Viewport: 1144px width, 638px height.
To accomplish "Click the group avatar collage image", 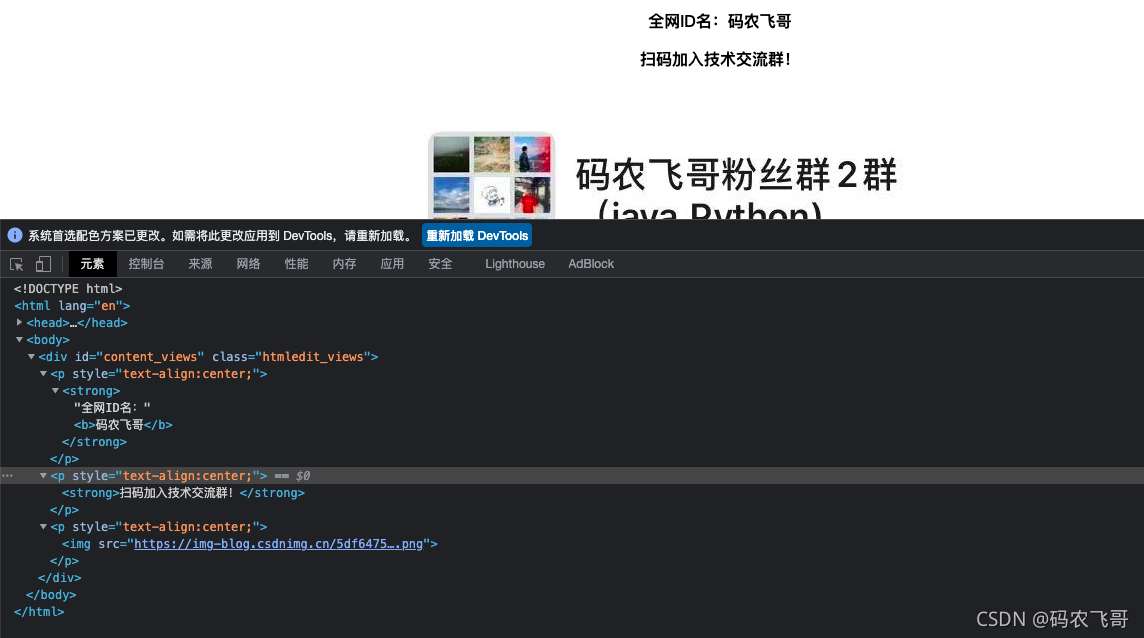I will (x=492, y=175).
